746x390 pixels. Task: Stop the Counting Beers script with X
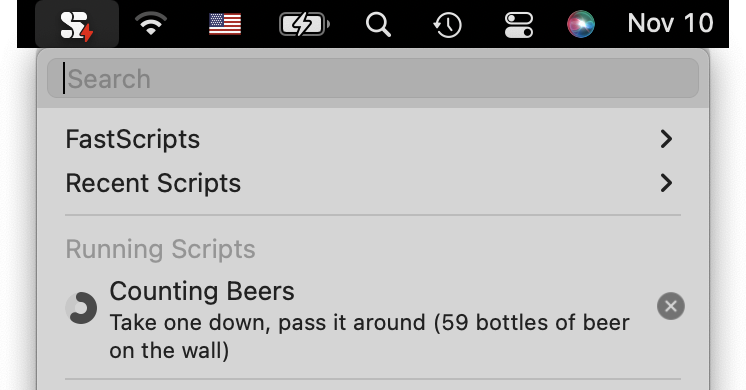pyautogui.click(x=671, y=306)
